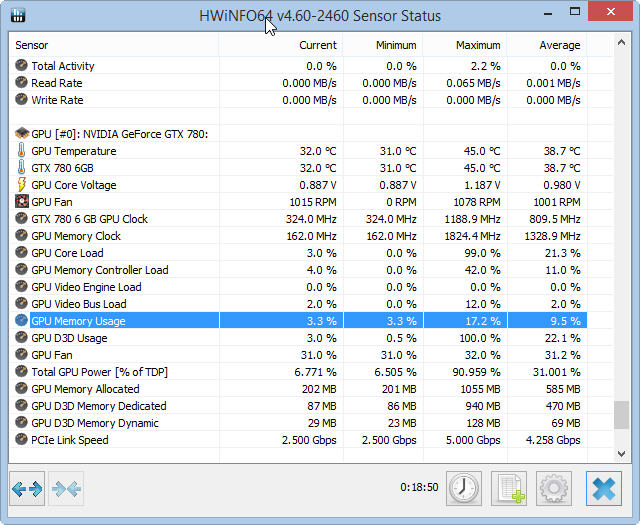Viewport: 640px width, 525px height.
Task: Click the gauge icon beside GPU Core Load
Action: (x=21, y=252)
